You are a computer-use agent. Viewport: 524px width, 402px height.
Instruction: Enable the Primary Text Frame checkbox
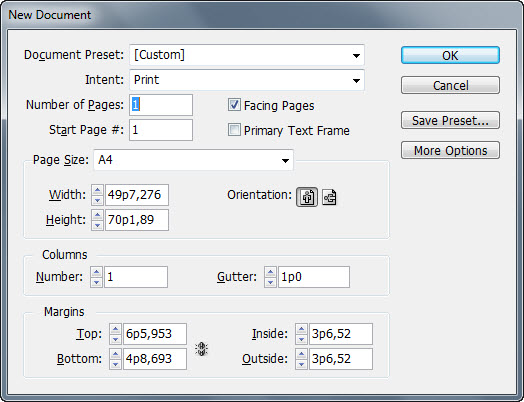[x=234, y=130]
